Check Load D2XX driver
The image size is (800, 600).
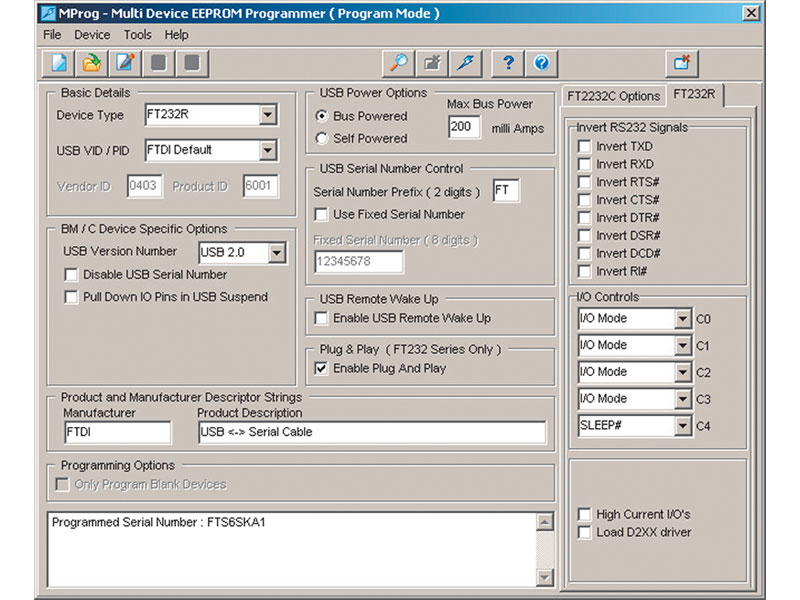tap(584, 532)
